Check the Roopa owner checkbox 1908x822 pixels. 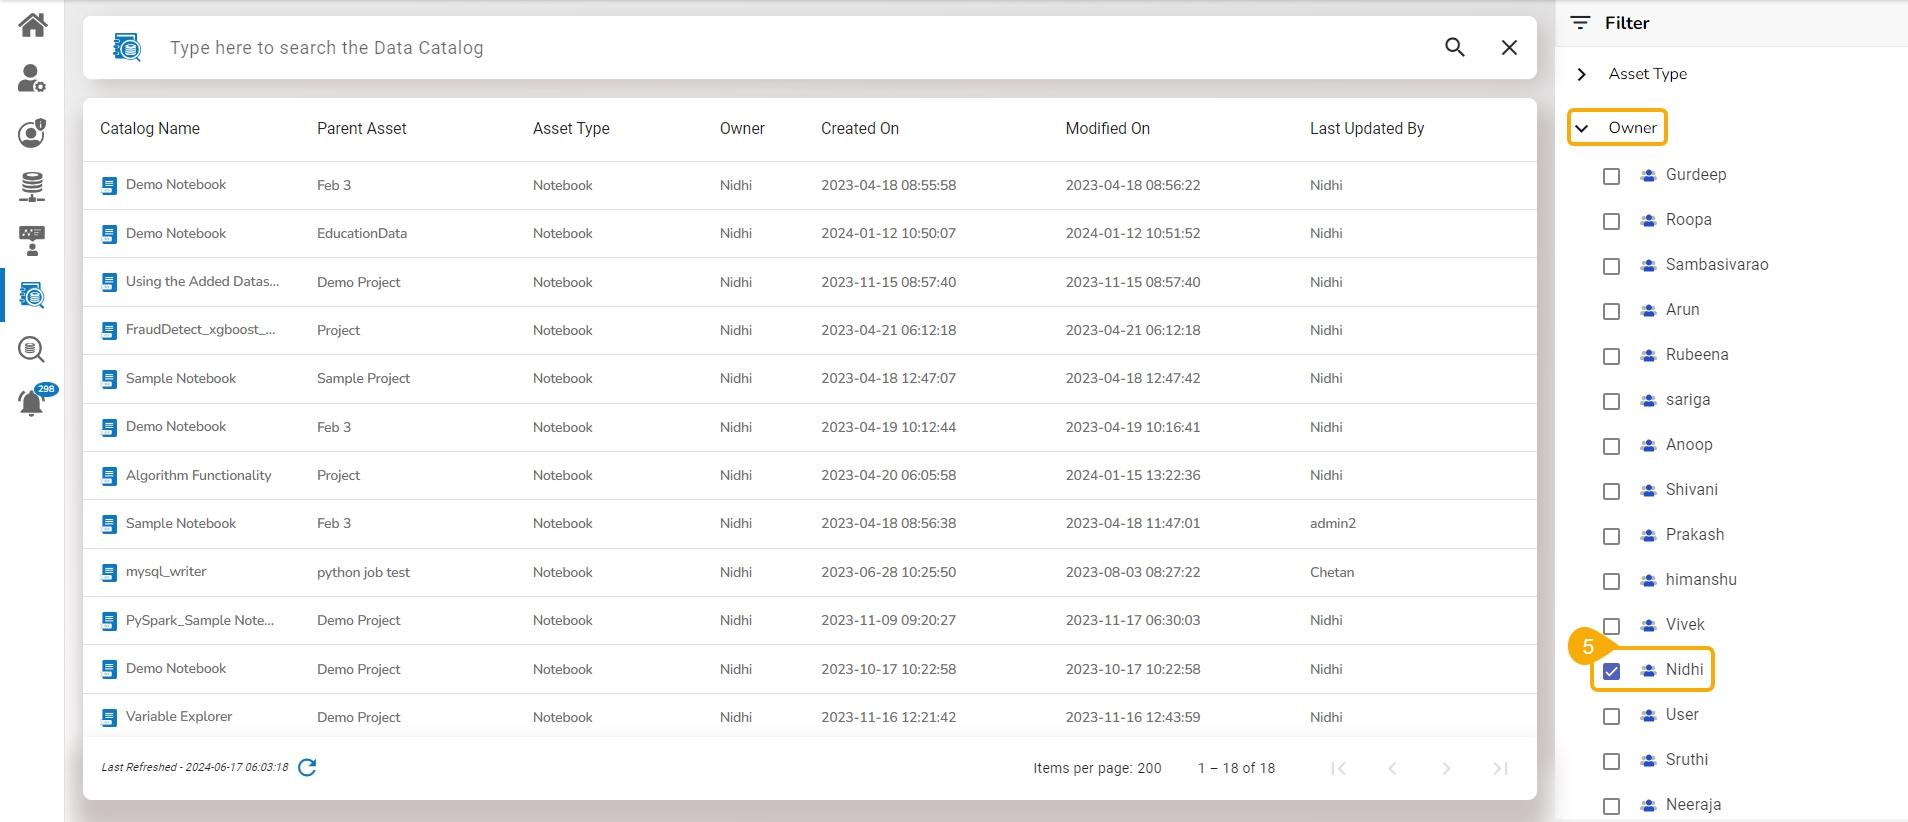(x=1611, y=221)
